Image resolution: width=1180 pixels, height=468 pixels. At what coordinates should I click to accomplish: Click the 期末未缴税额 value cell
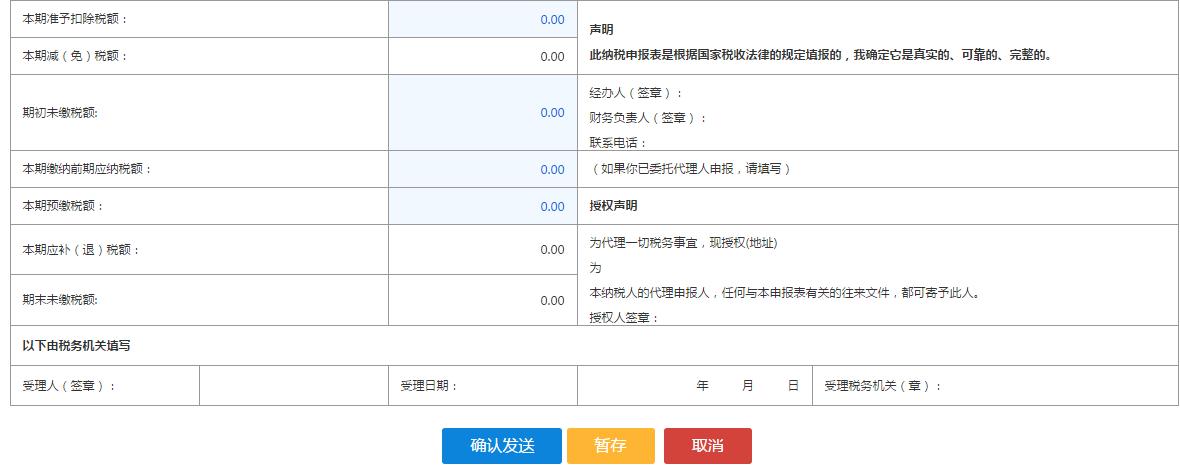click(x=483, y=301)
